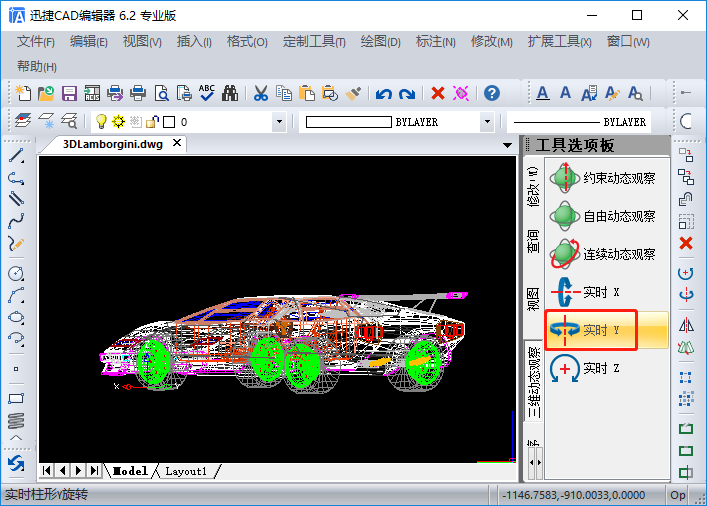
Task: Open Help with the question mark icon
Action: (x=492, y=93)
